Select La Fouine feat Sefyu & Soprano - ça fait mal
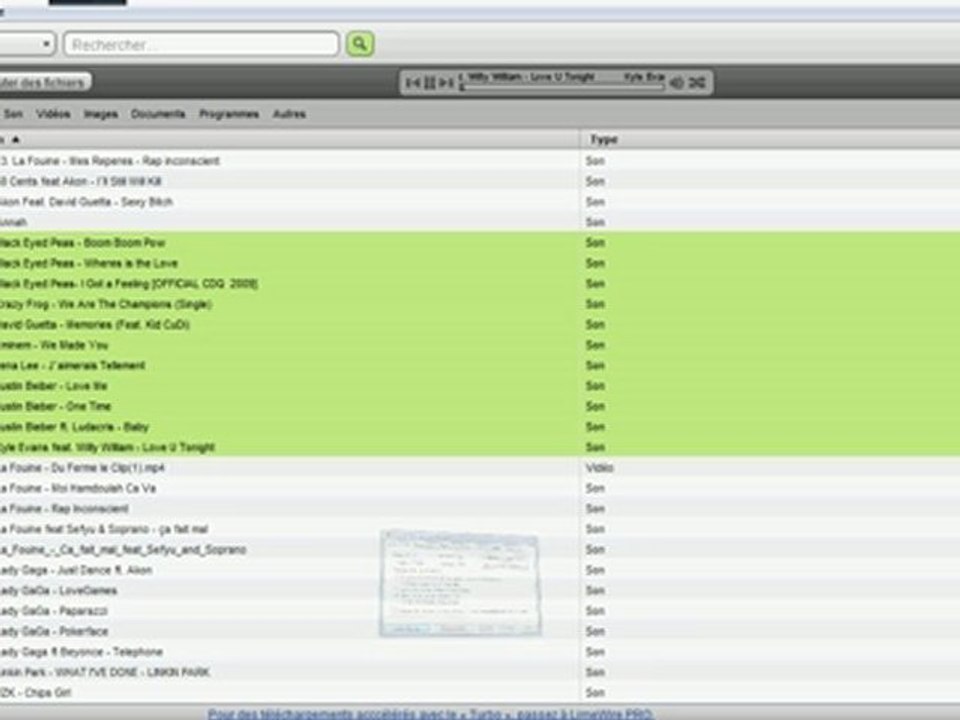 [480, 529]
